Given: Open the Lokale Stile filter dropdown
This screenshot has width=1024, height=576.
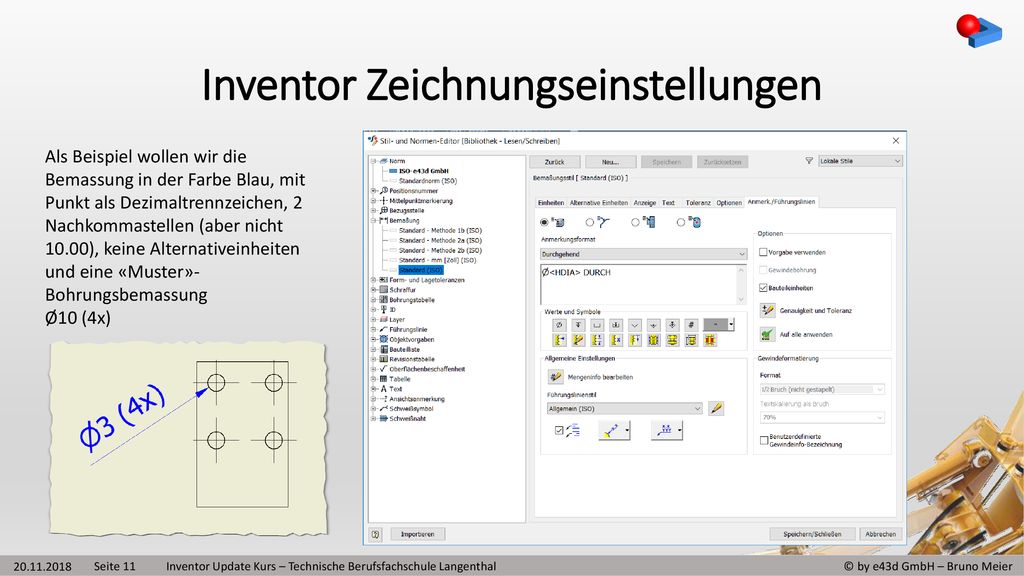Looking at the screenshot, I should click(x=860, y=161).
